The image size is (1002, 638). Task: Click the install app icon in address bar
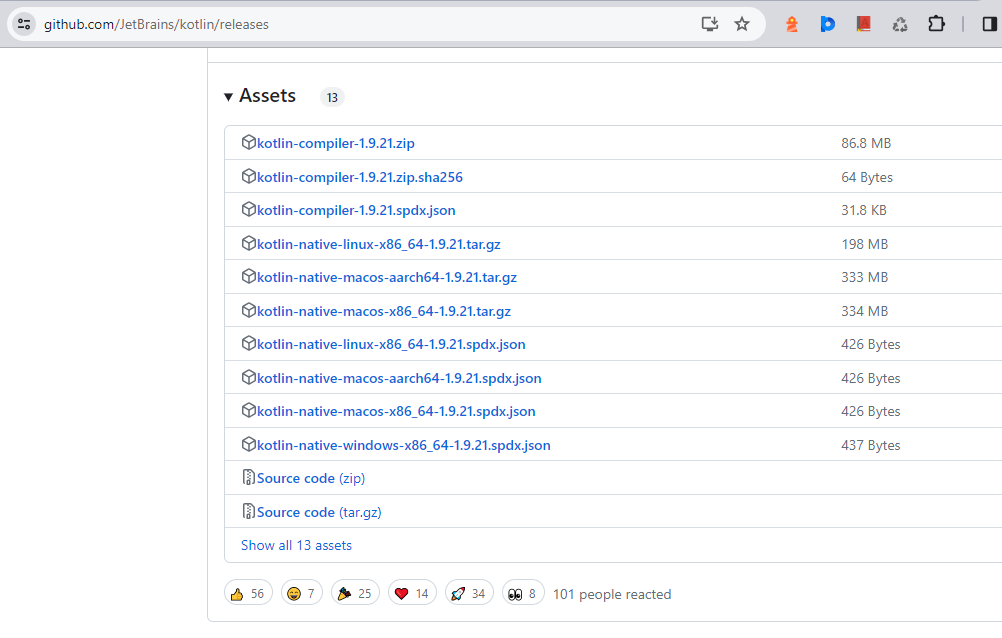[x=709, y=24]
